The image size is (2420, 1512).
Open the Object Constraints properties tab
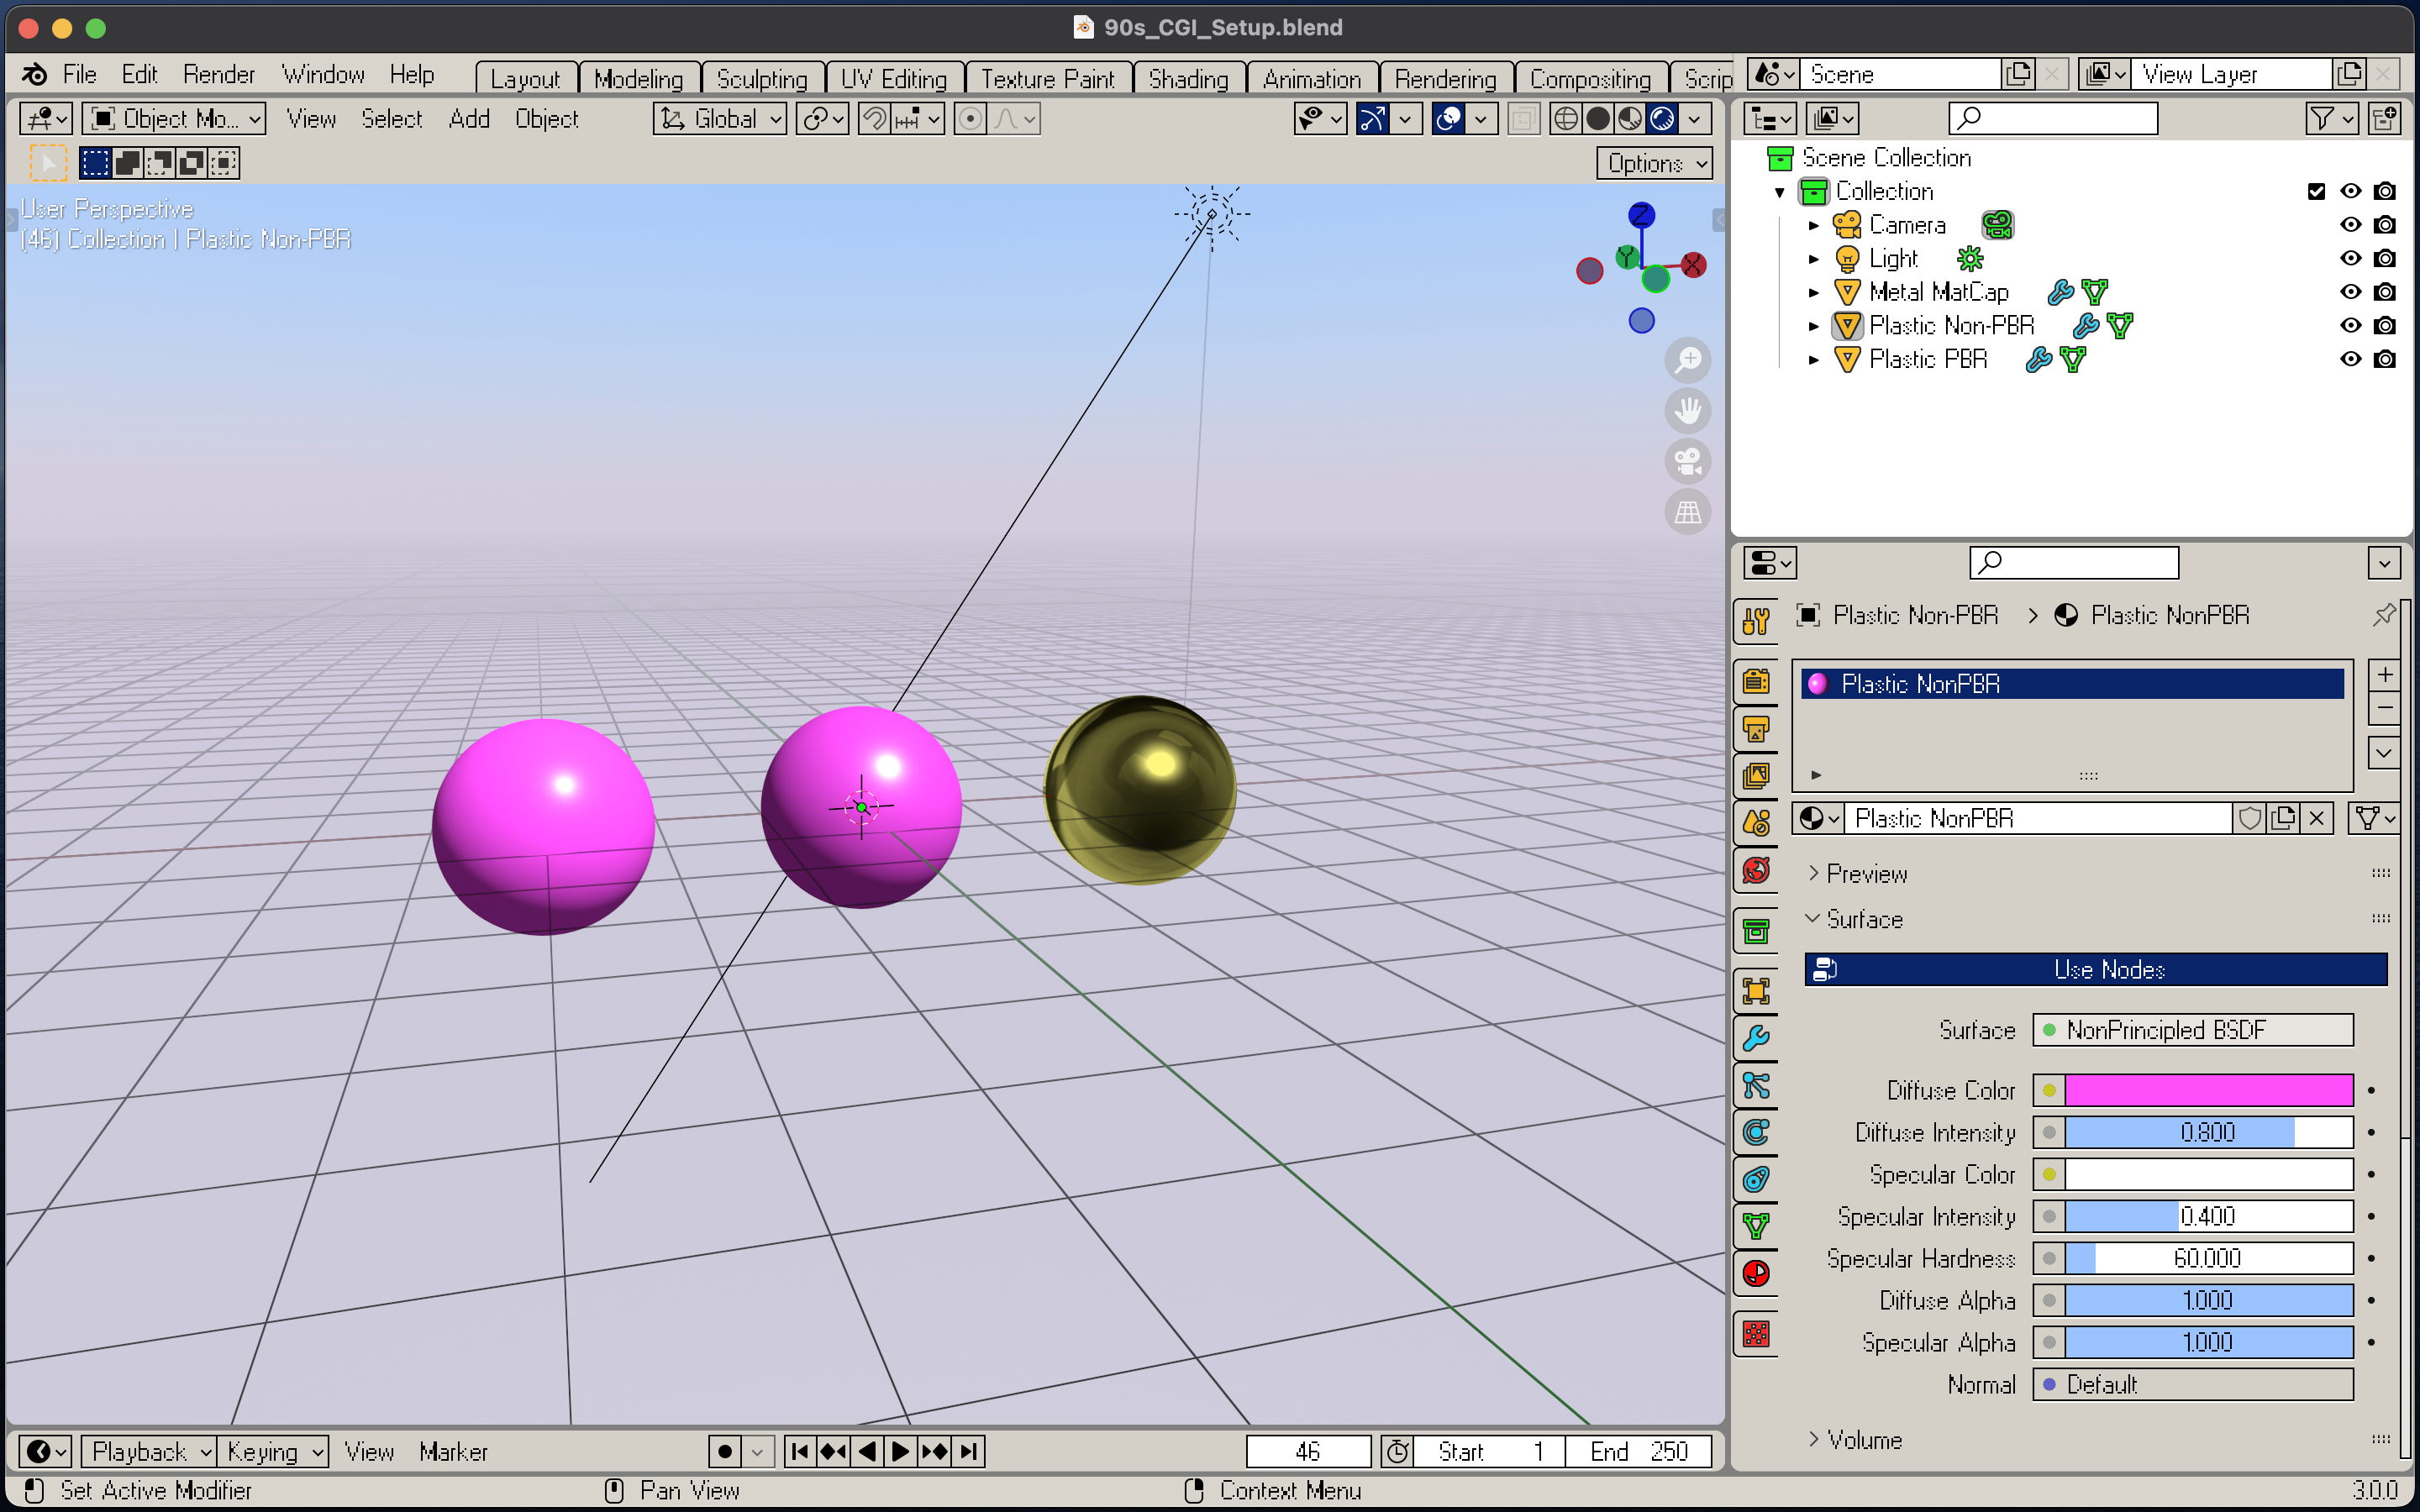point(1756,1179)
